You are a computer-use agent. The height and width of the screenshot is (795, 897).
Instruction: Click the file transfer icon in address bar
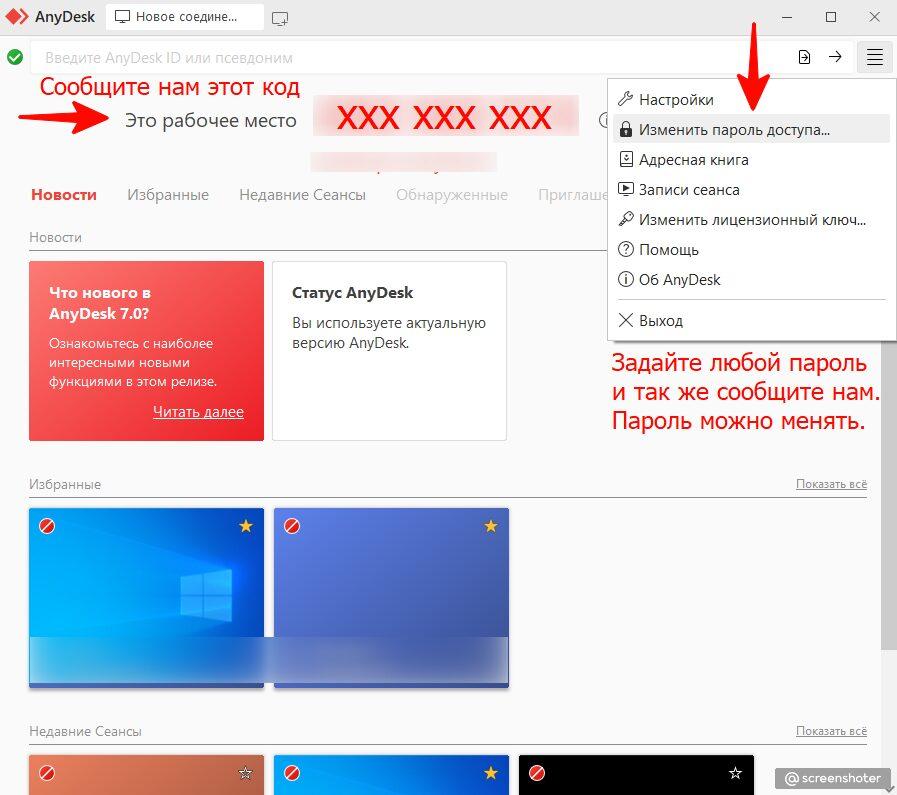pyautogui.click(x=804, y=57)
